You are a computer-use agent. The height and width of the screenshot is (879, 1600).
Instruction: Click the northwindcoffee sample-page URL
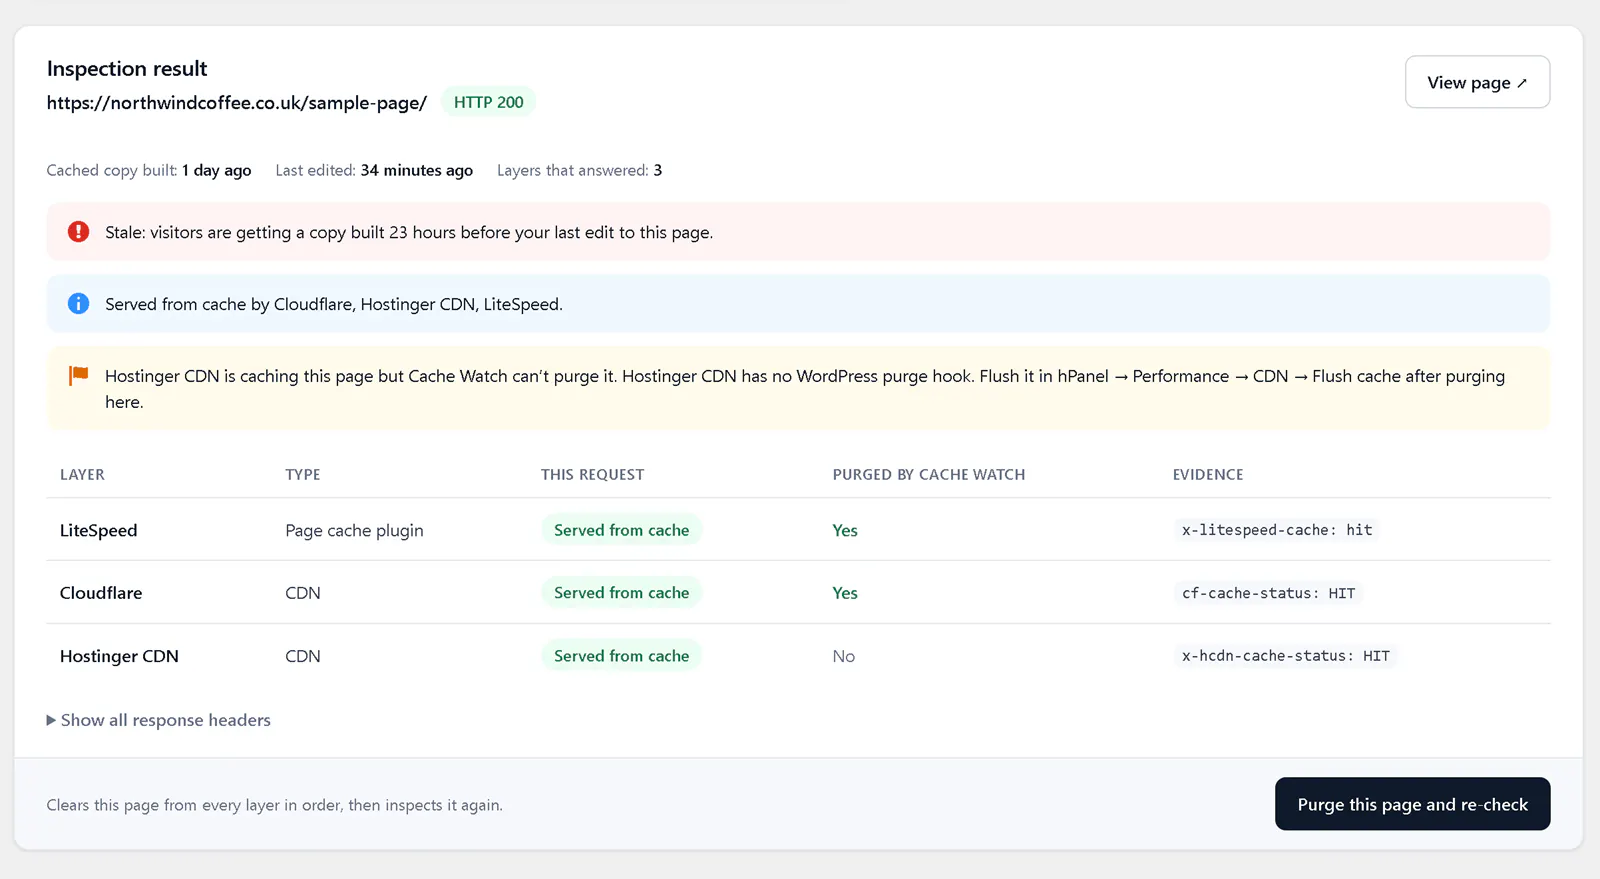coord(237,102)
